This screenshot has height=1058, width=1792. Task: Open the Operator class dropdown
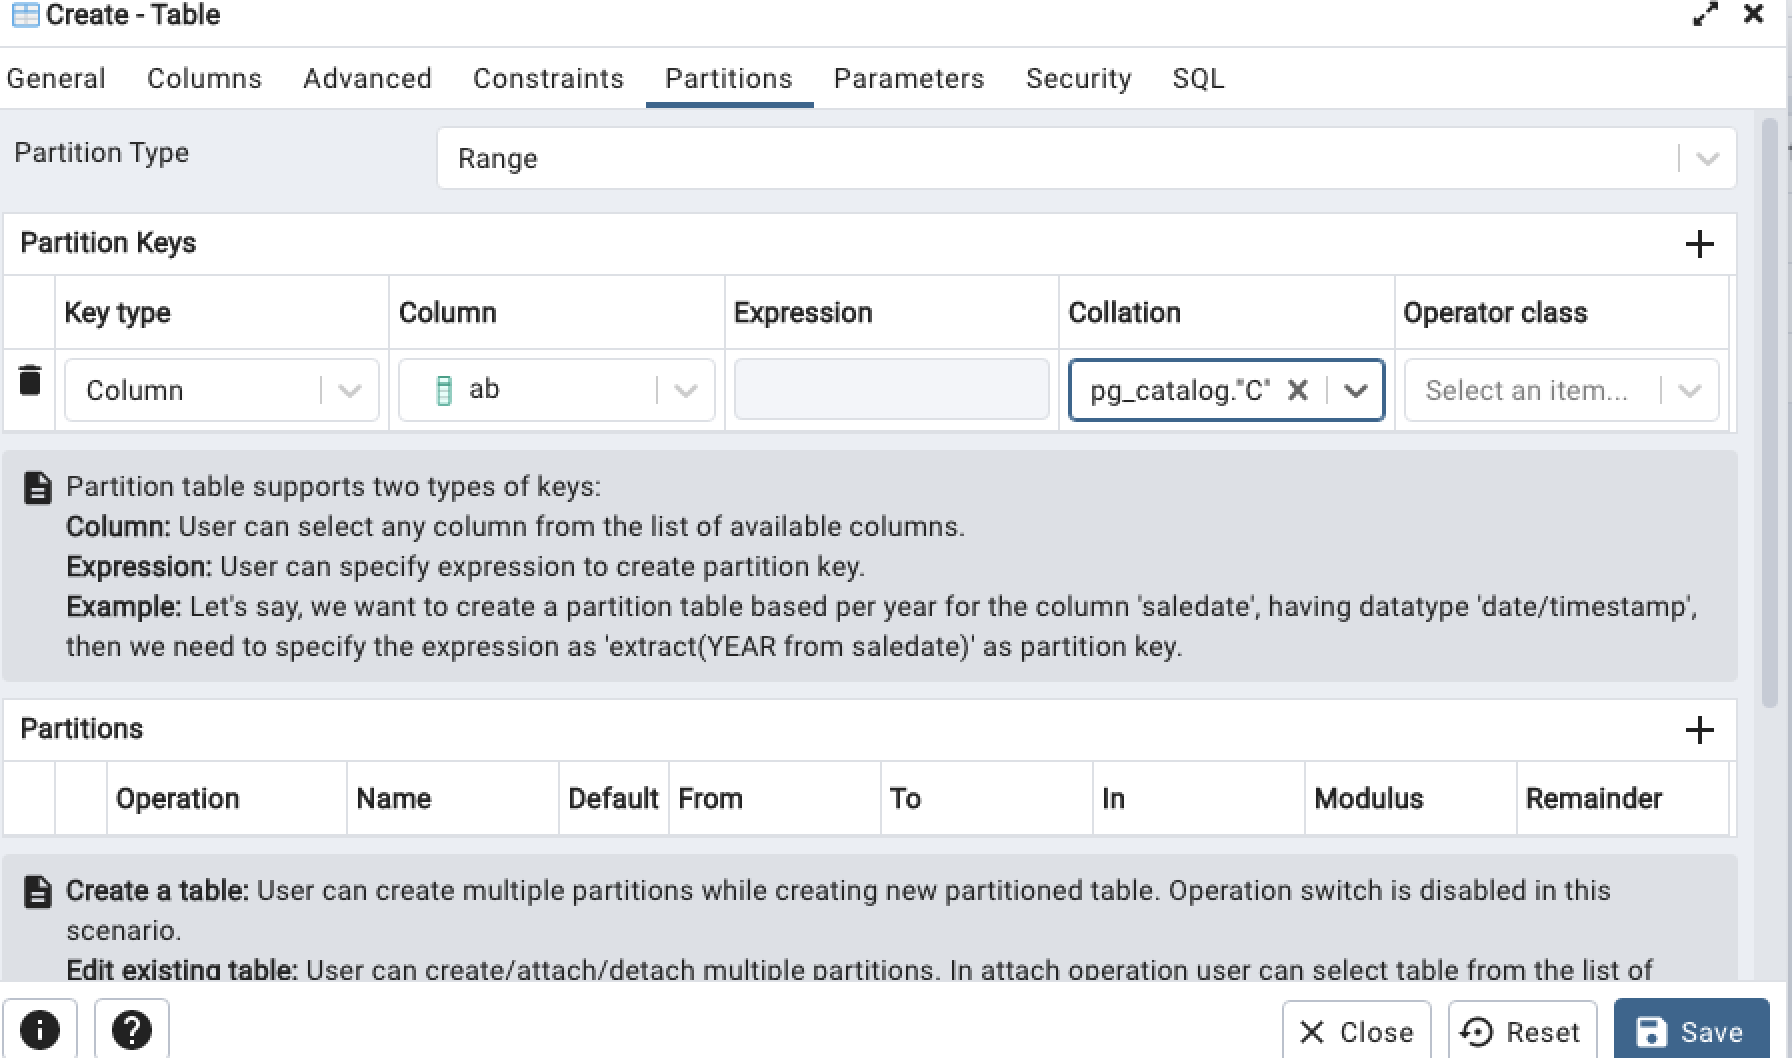click(x=1690, y=390)
